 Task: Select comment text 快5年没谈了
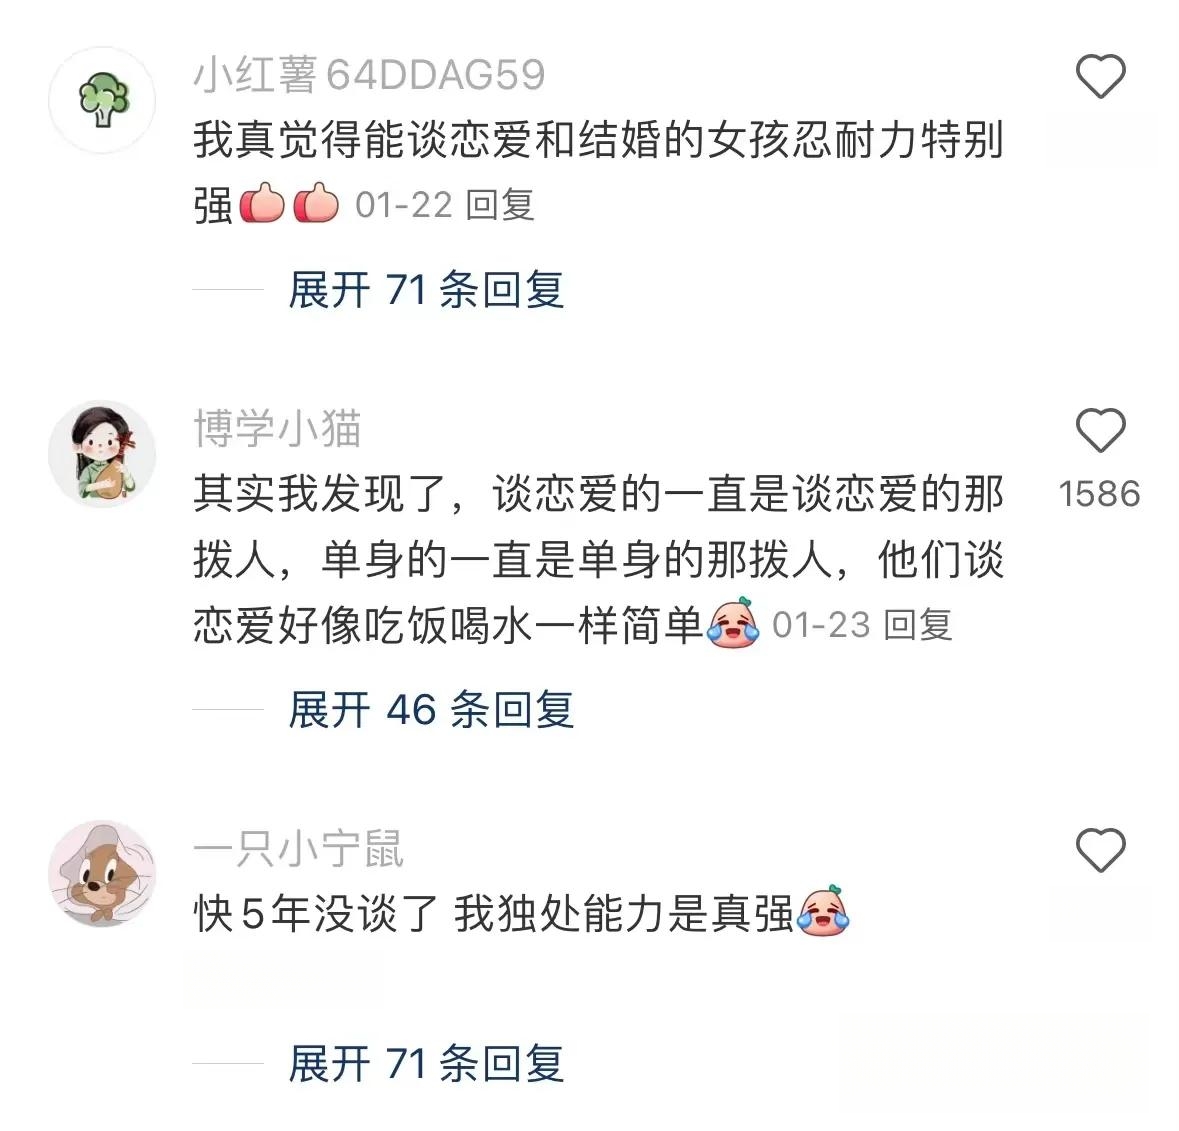316,914
